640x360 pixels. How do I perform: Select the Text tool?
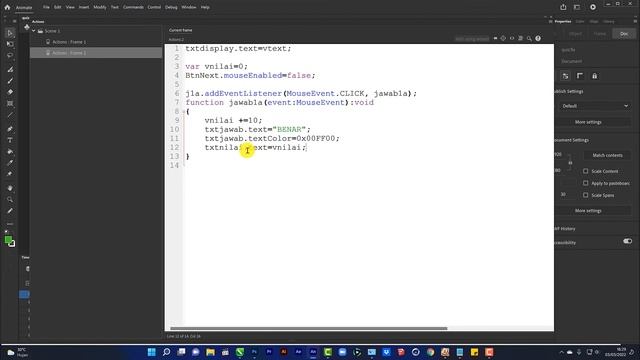coord(10,140)
